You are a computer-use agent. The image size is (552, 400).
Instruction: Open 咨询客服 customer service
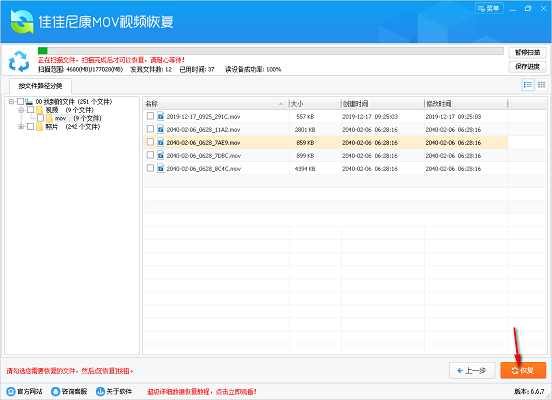(69, 391)
